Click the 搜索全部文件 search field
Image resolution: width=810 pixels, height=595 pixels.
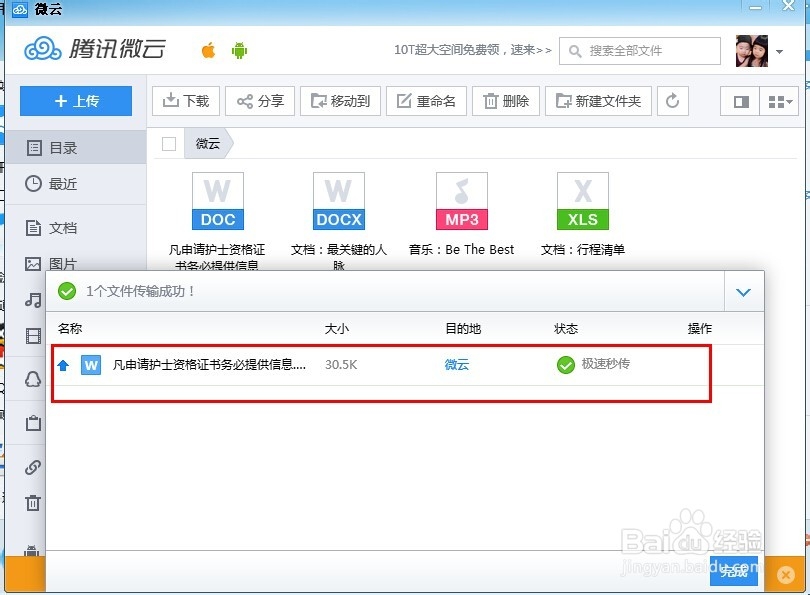640,51
